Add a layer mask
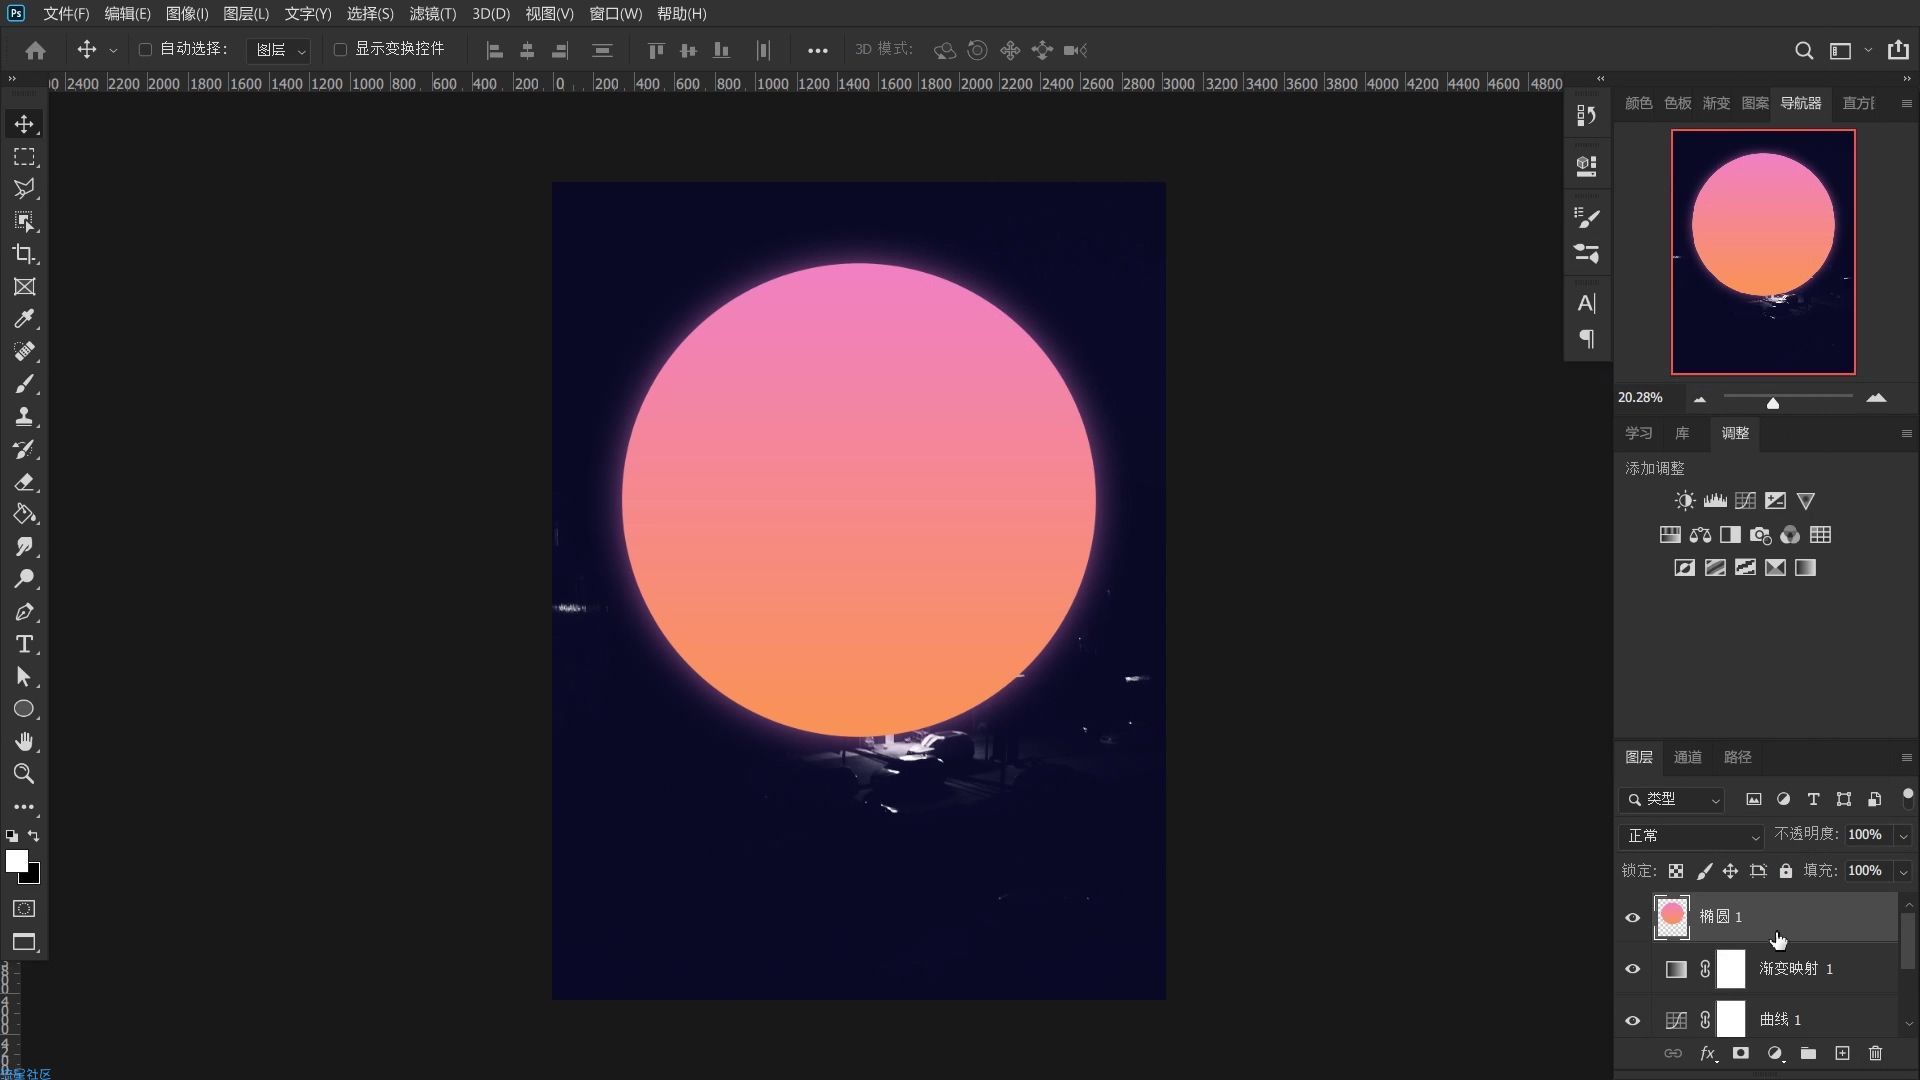Viewport: 1920px width, 1080px height. tap(1741, 1053)
